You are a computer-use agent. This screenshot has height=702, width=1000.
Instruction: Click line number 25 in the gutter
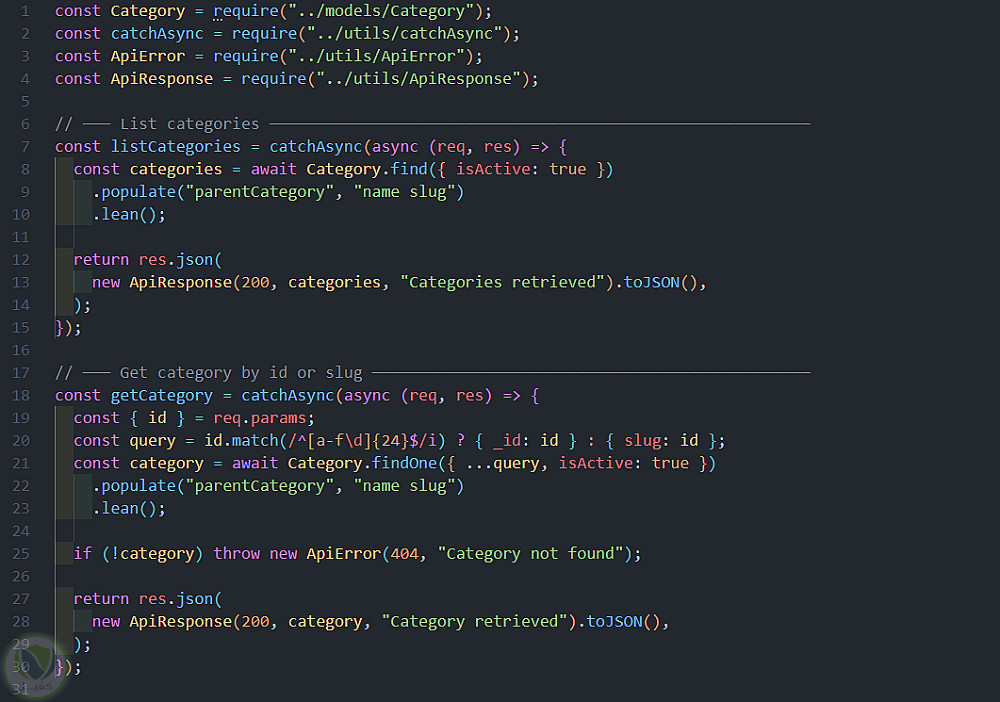point(20,554)
